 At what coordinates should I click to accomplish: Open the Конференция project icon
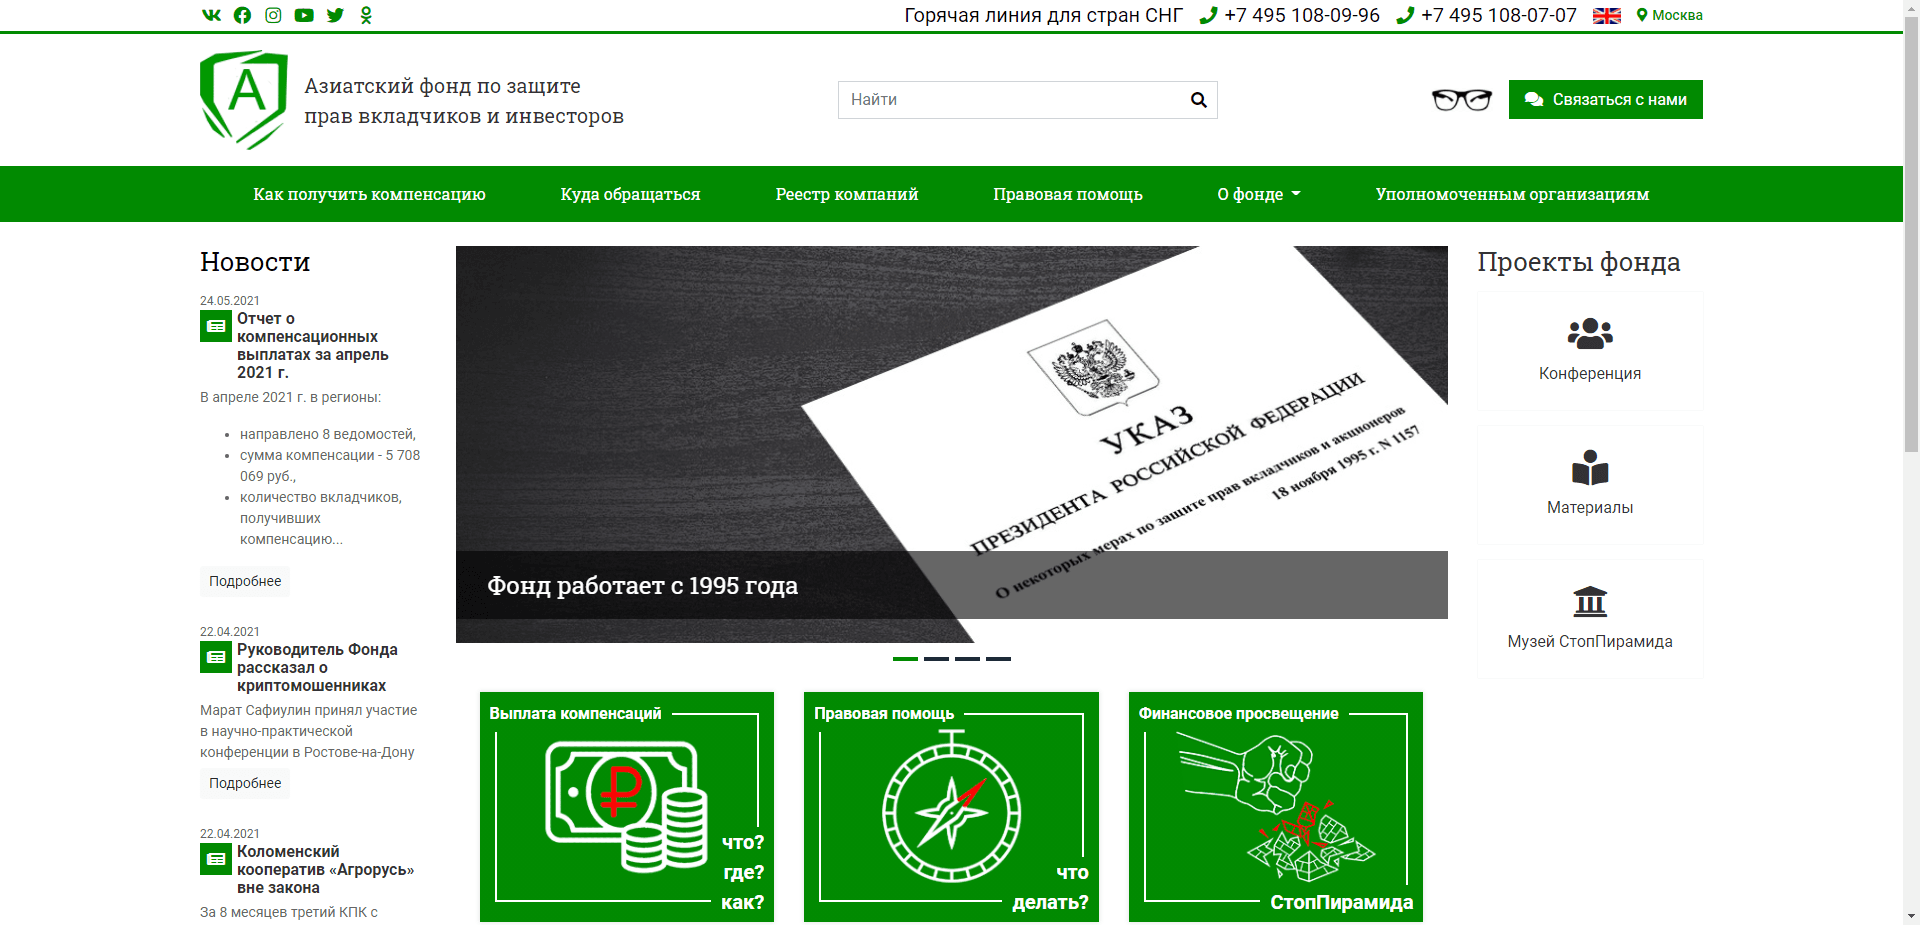(1589, 331)
